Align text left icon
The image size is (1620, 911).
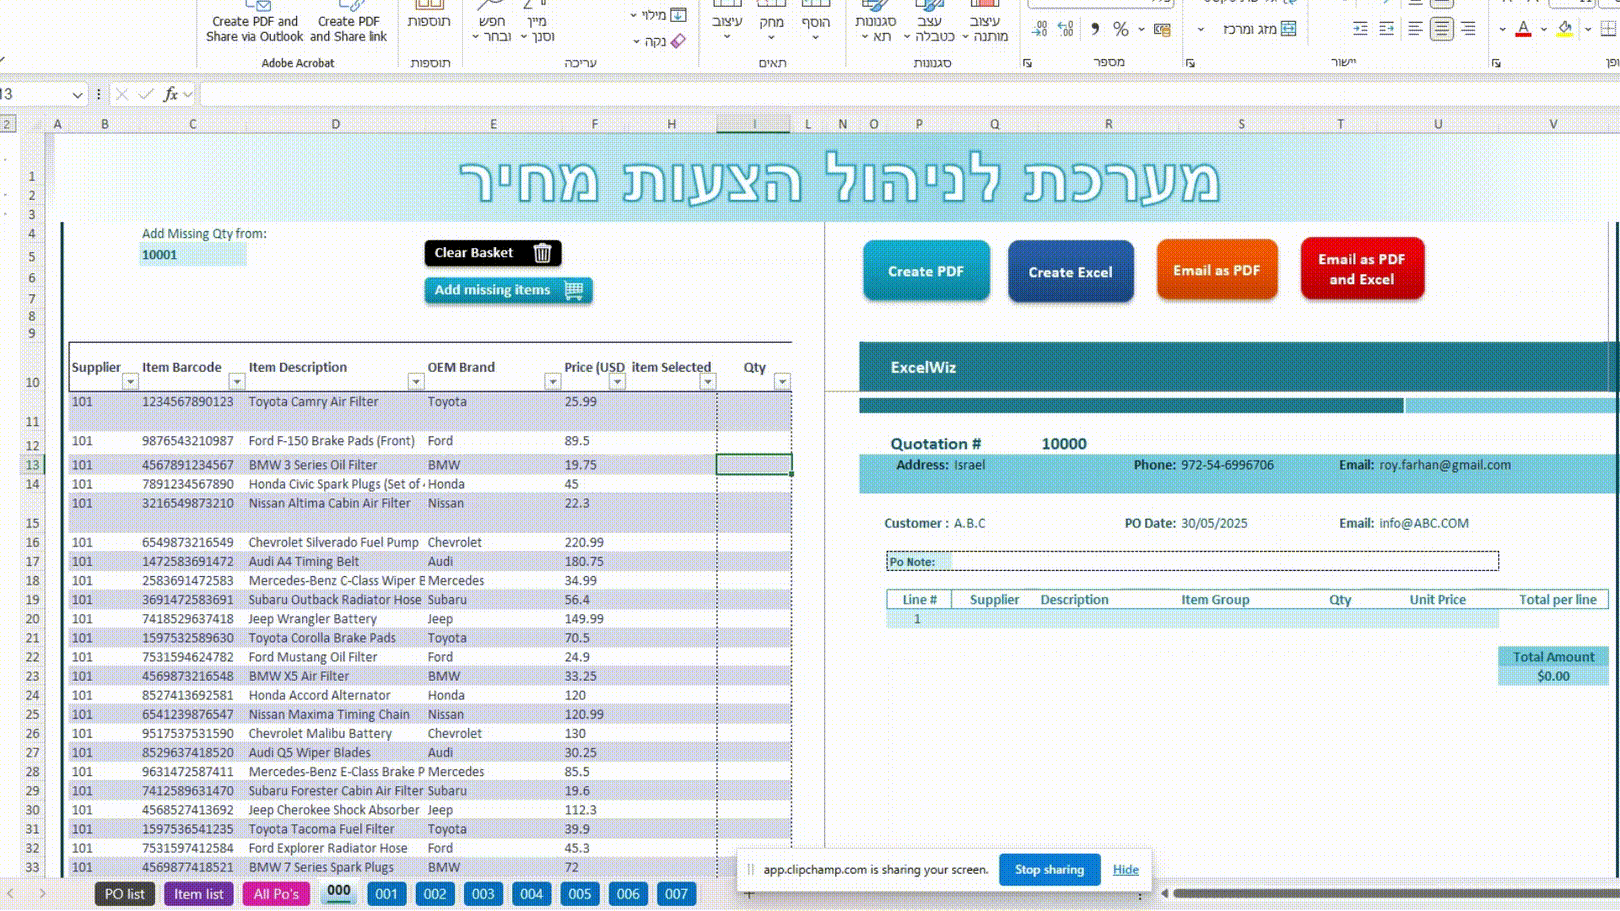pyautogui.click(x=1415, y=29)
